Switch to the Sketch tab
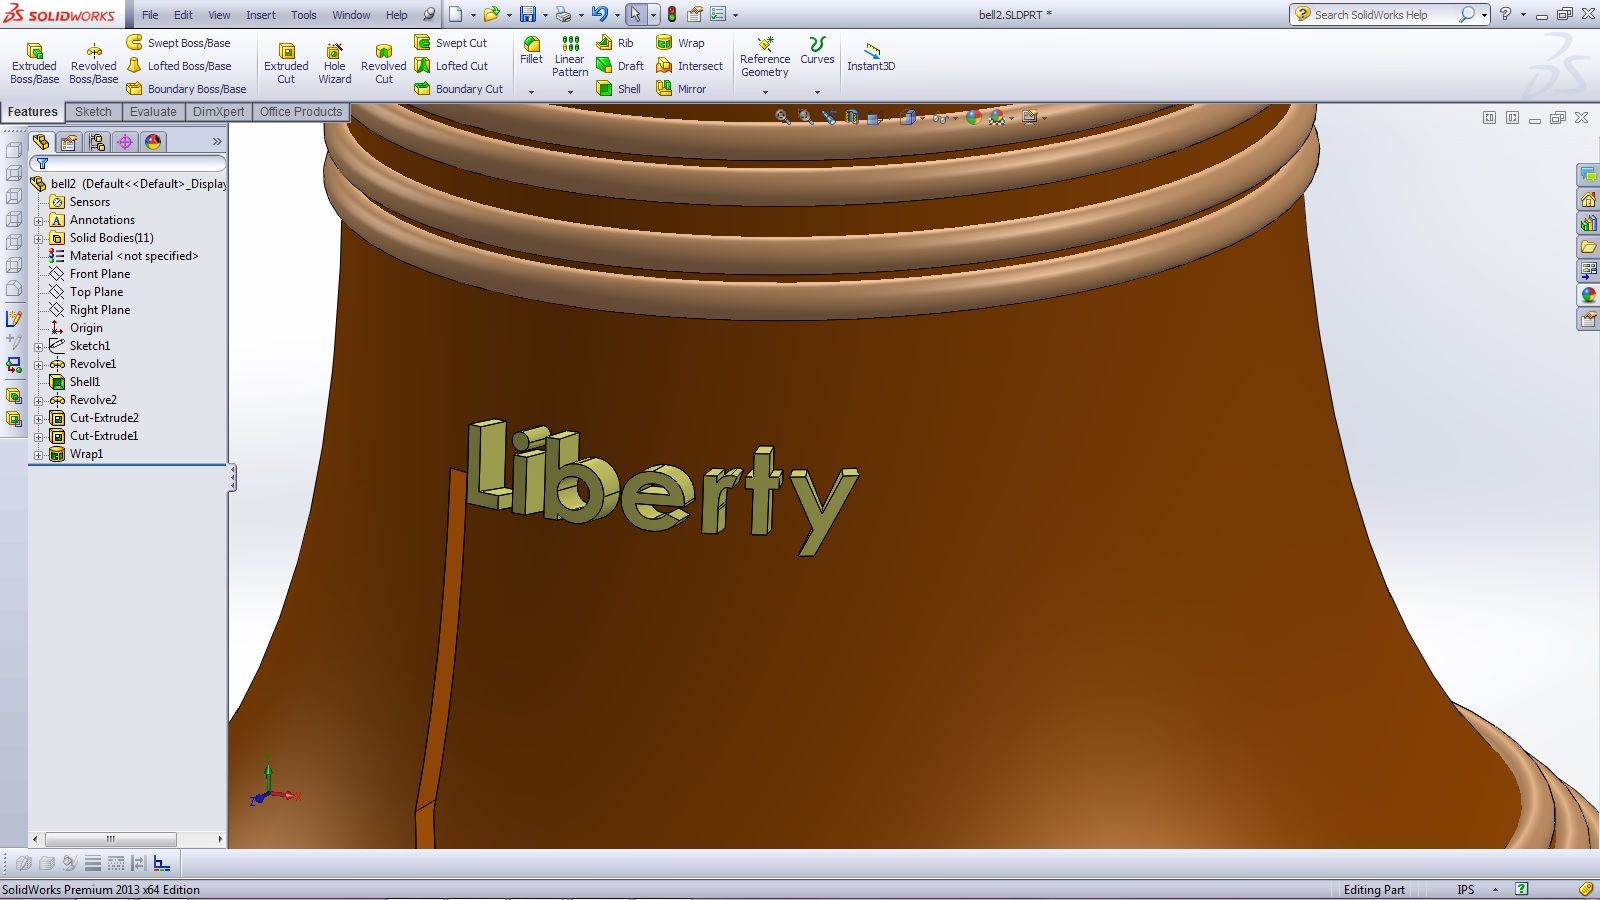Viewport: 1600px width, 900px height. click(x=93, y=112)
